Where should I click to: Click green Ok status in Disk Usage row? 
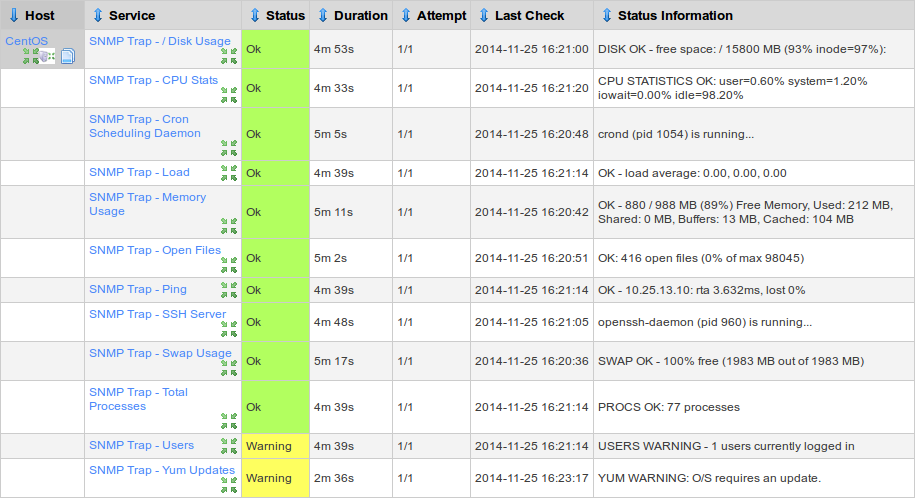coord(275,49)
